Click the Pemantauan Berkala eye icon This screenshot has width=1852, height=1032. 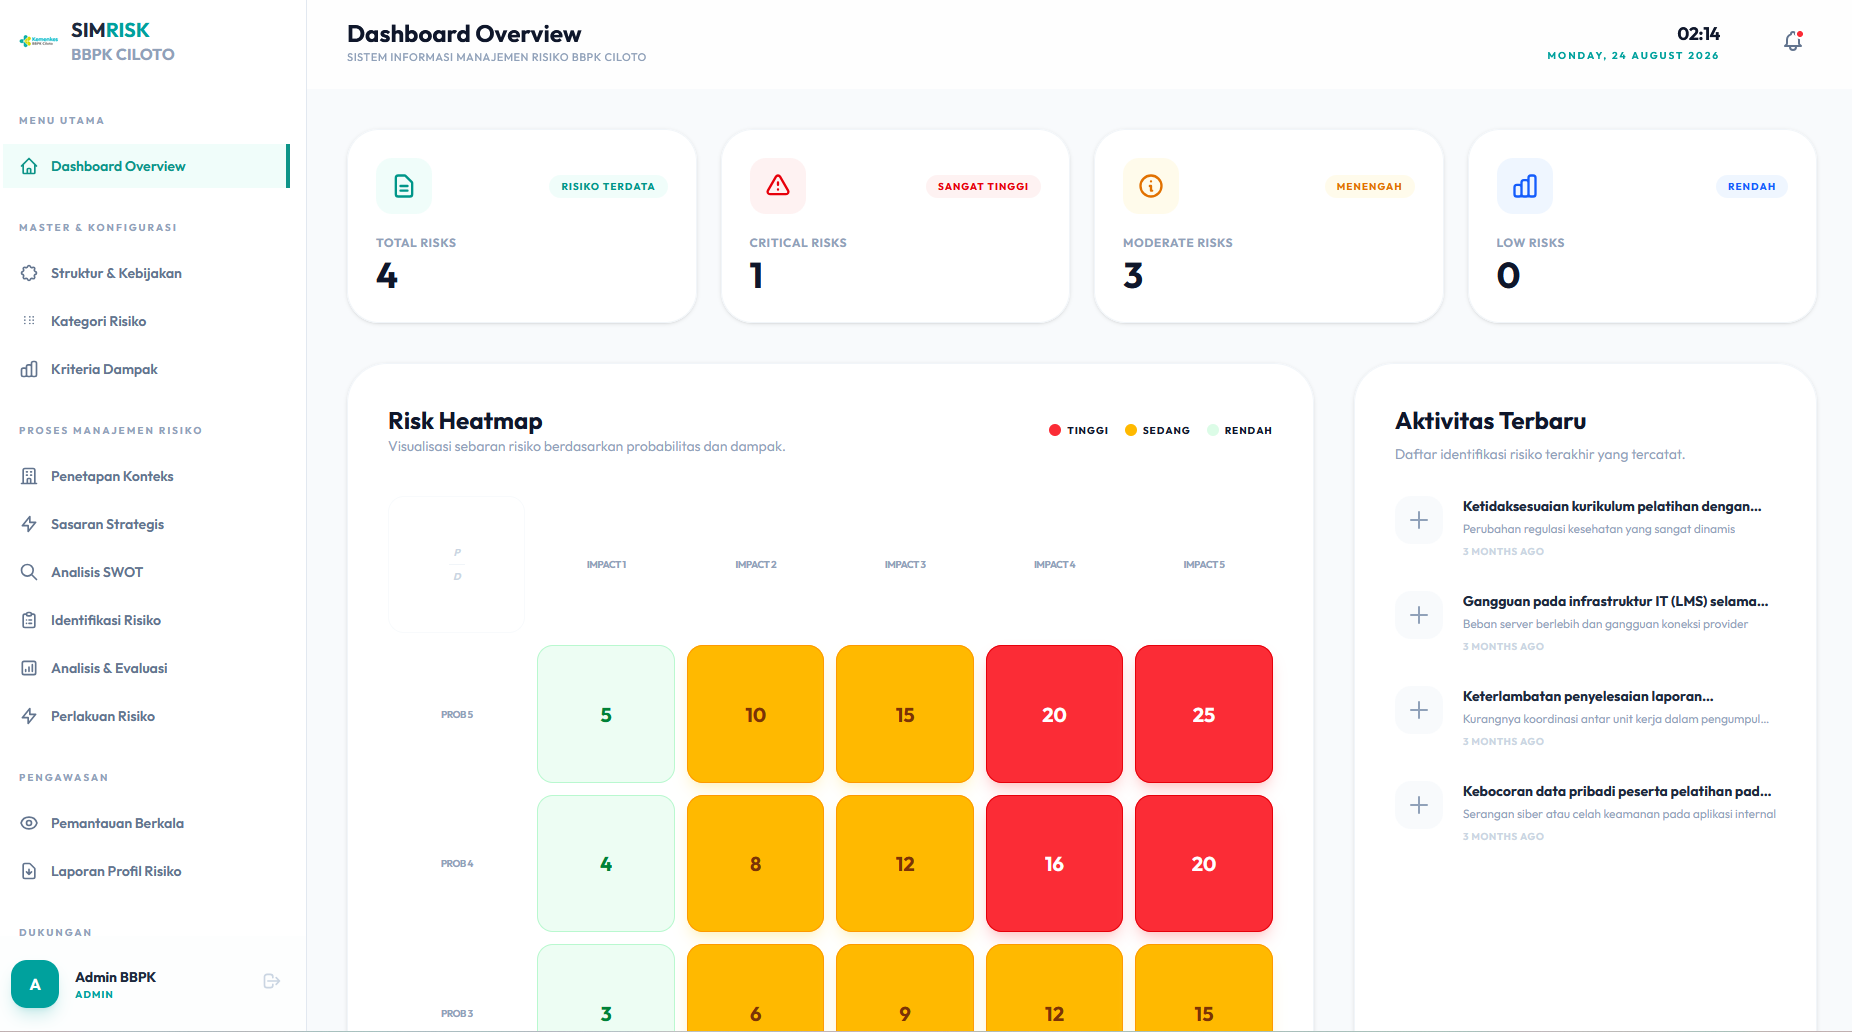pos(29,823)
